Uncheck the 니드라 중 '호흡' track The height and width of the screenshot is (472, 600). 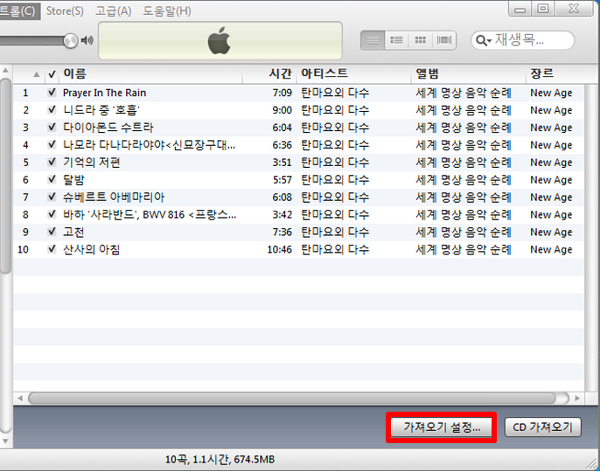pos(52,110)
